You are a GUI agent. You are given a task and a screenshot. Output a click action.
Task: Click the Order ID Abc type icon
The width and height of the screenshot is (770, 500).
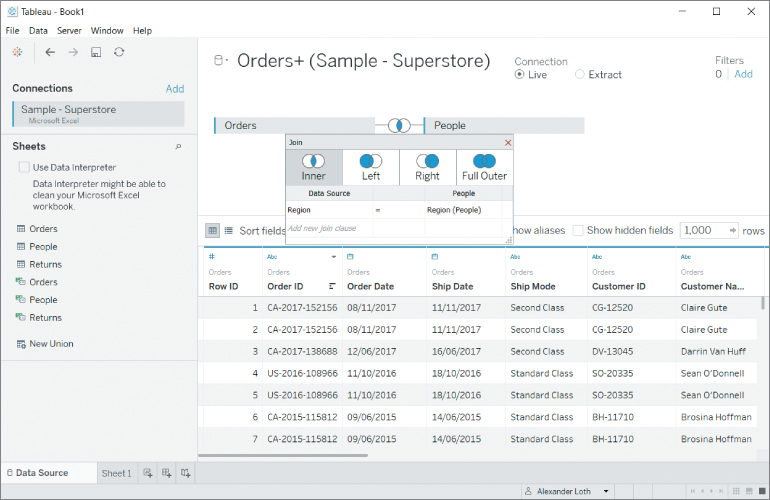point(272,256)
